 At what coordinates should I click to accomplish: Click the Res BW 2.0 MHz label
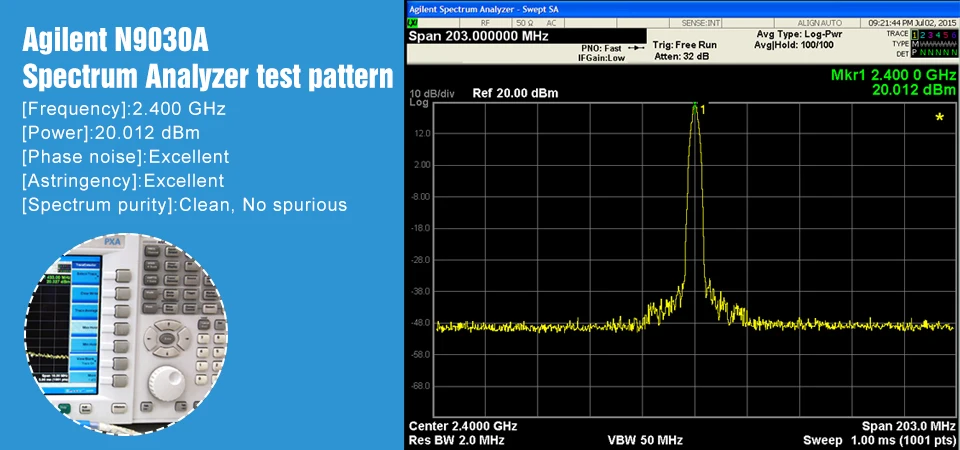(x=456, y=440)
